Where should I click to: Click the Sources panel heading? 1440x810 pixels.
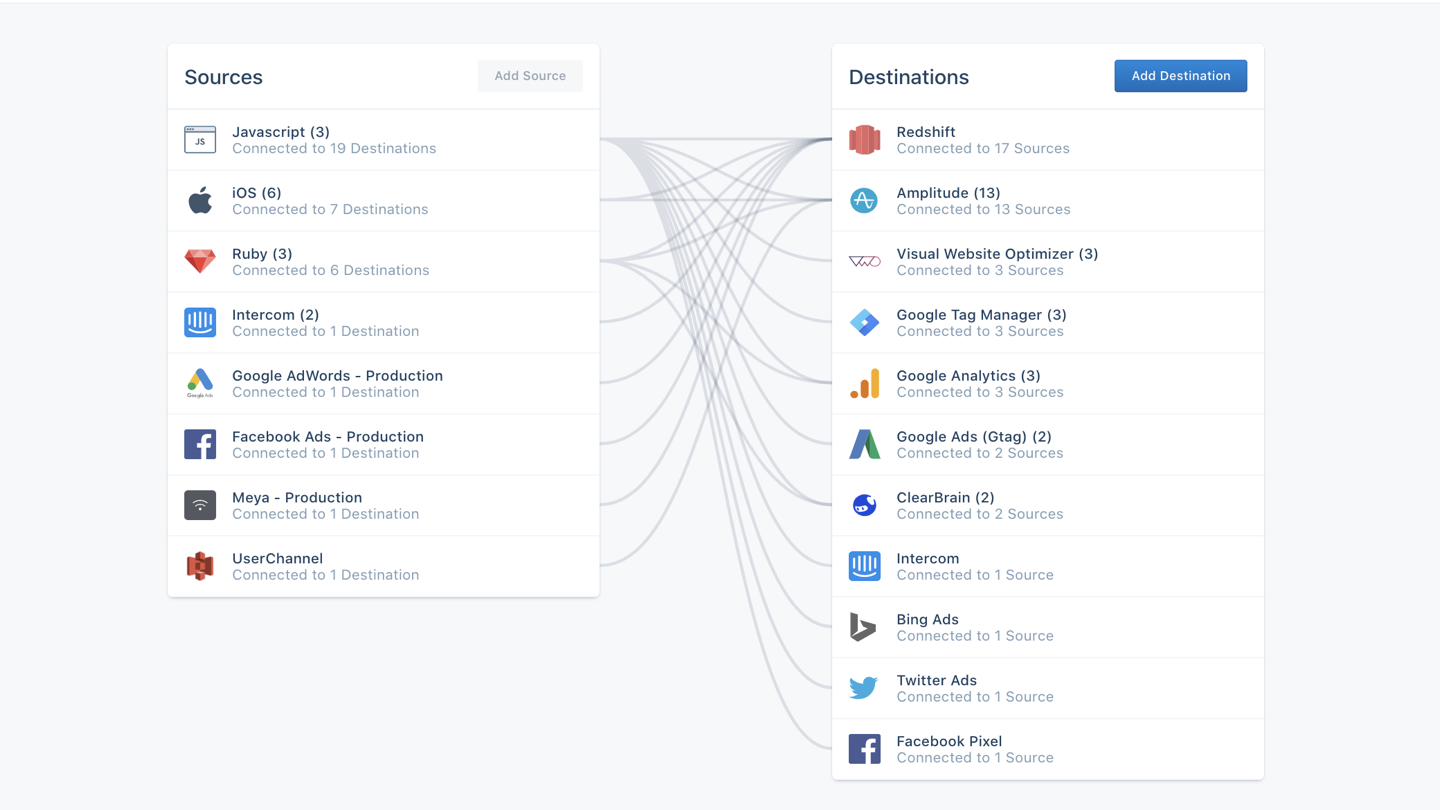[224, 77]
